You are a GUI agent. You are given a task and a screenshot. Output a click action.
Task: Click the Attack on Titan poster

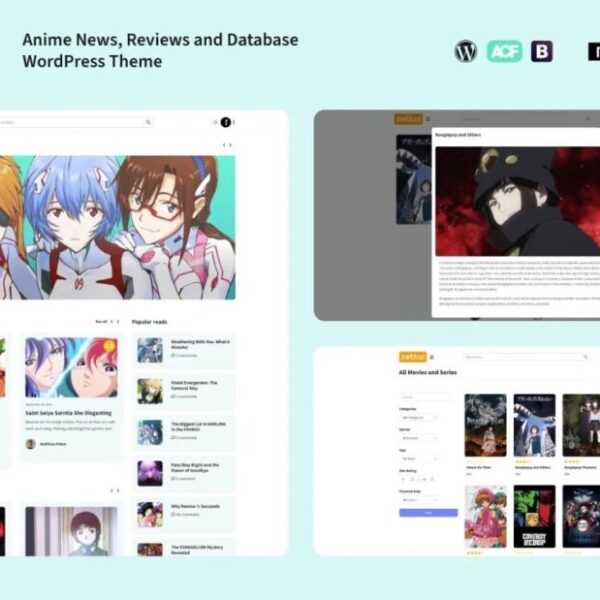[486, 425]
